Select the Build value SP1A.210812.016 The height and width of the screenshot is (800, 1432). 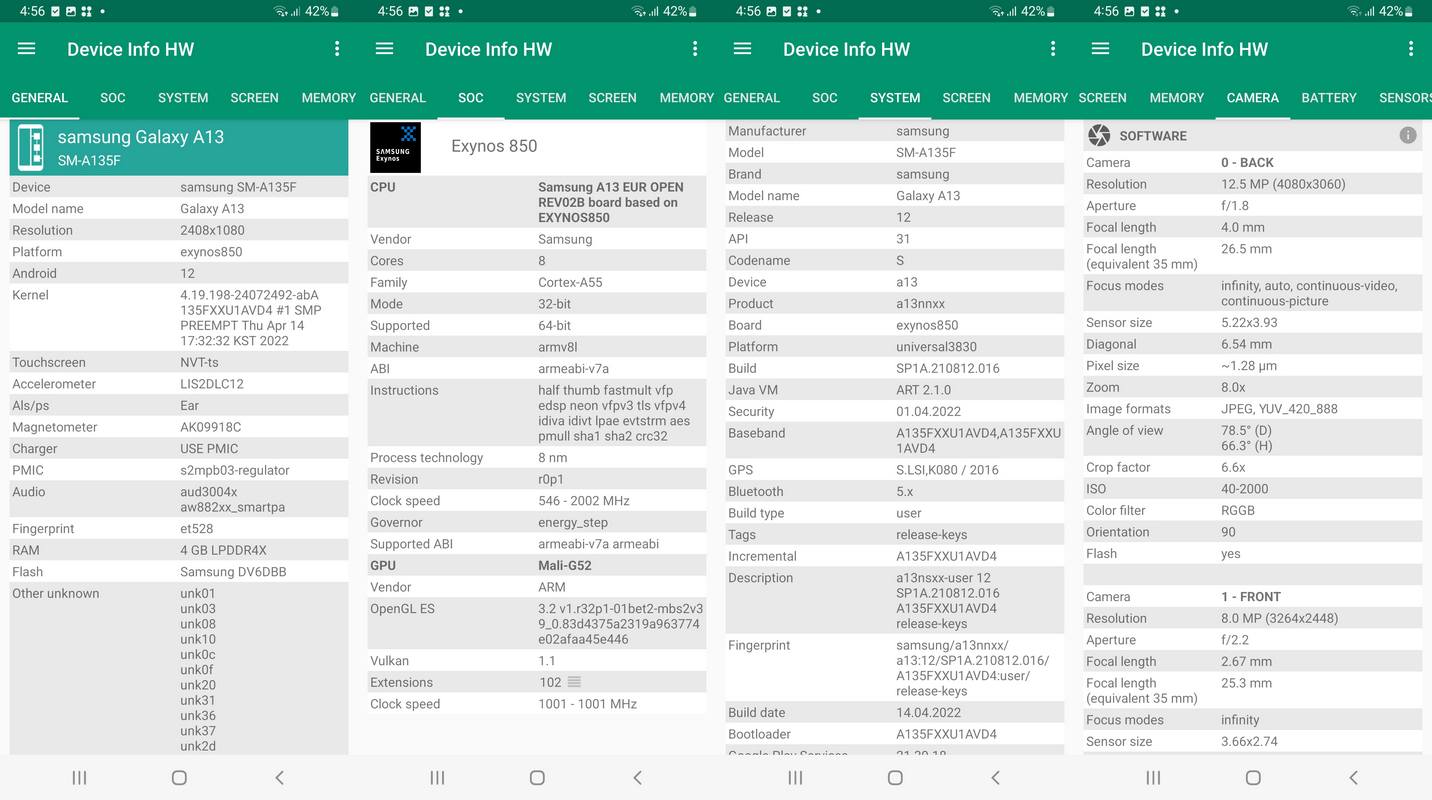pyautogui.click(x=948, y=368)
